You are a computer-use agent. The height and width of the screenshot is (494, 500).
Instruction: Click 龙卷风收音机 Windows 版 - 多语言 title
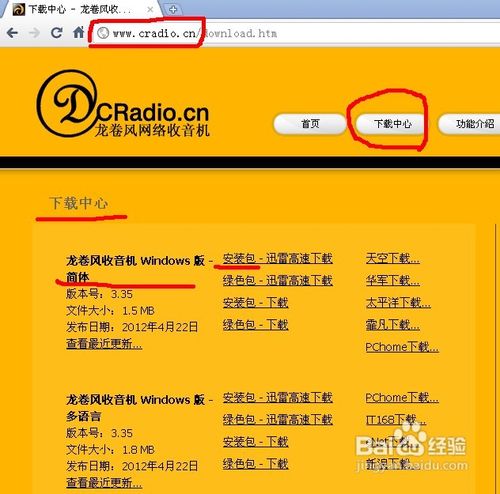[139, 408]
